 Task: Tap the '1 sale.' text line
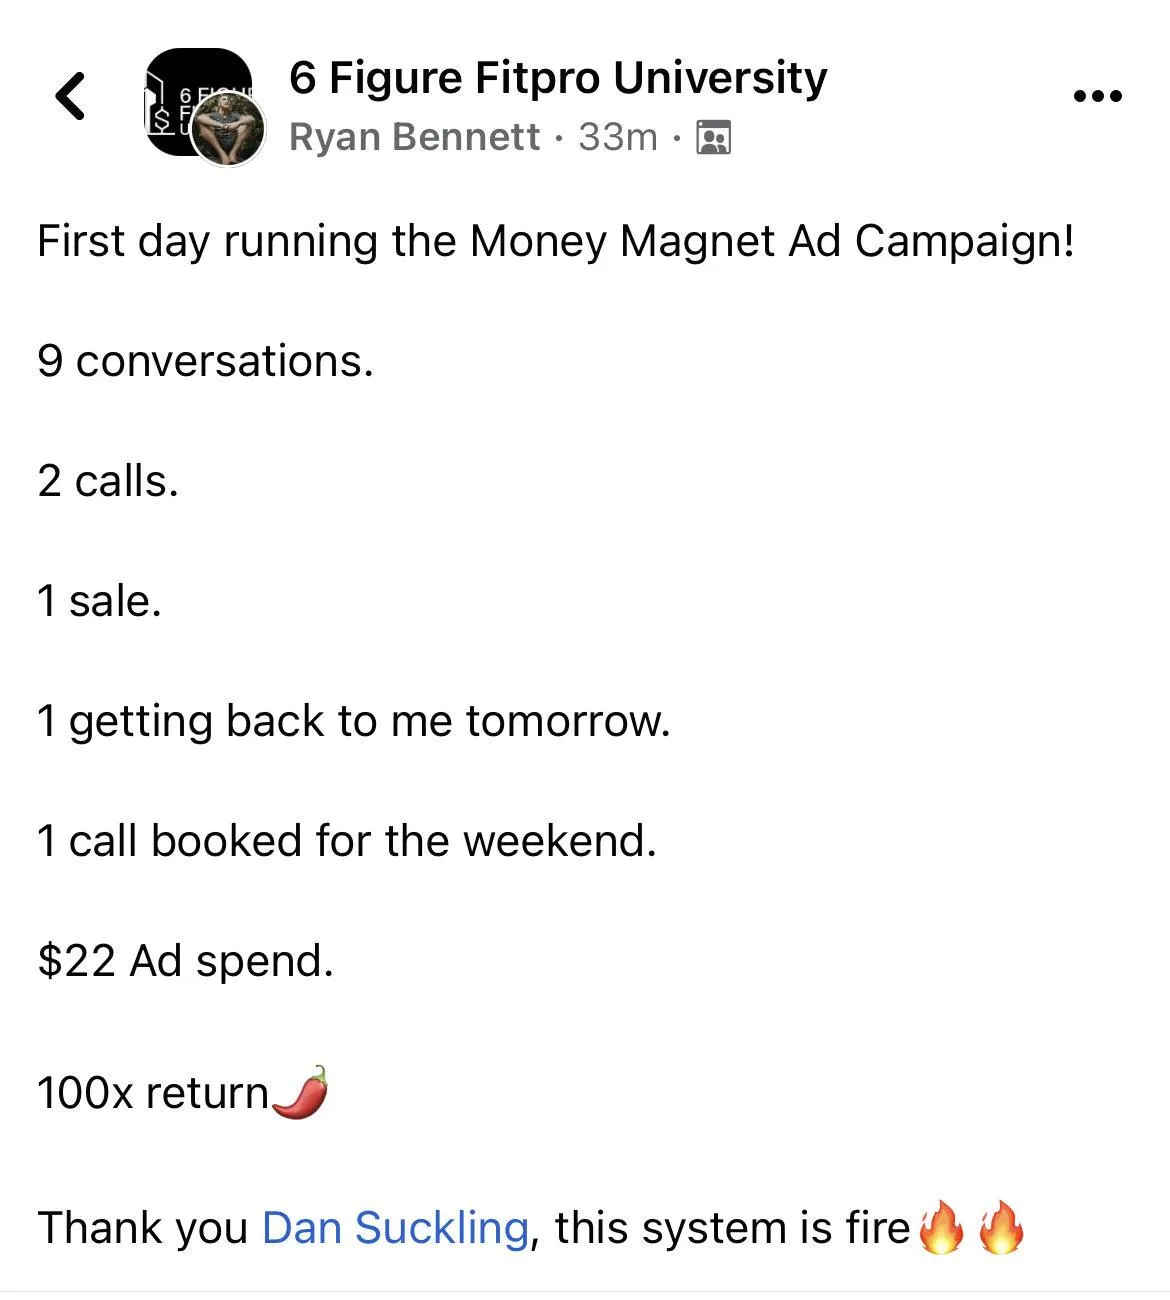99,601
